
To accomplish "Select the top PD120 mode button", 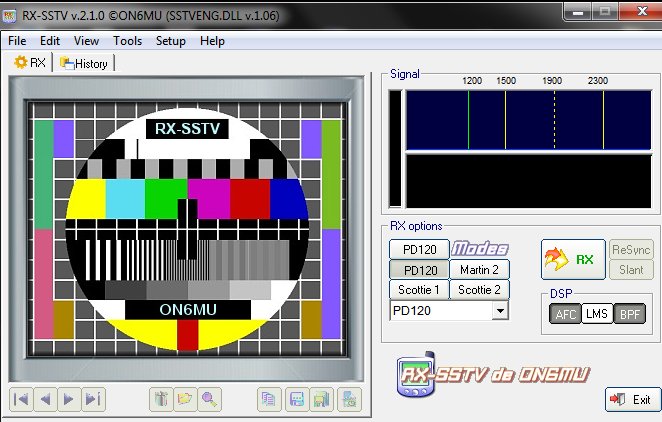I will [x=419, y=249].
